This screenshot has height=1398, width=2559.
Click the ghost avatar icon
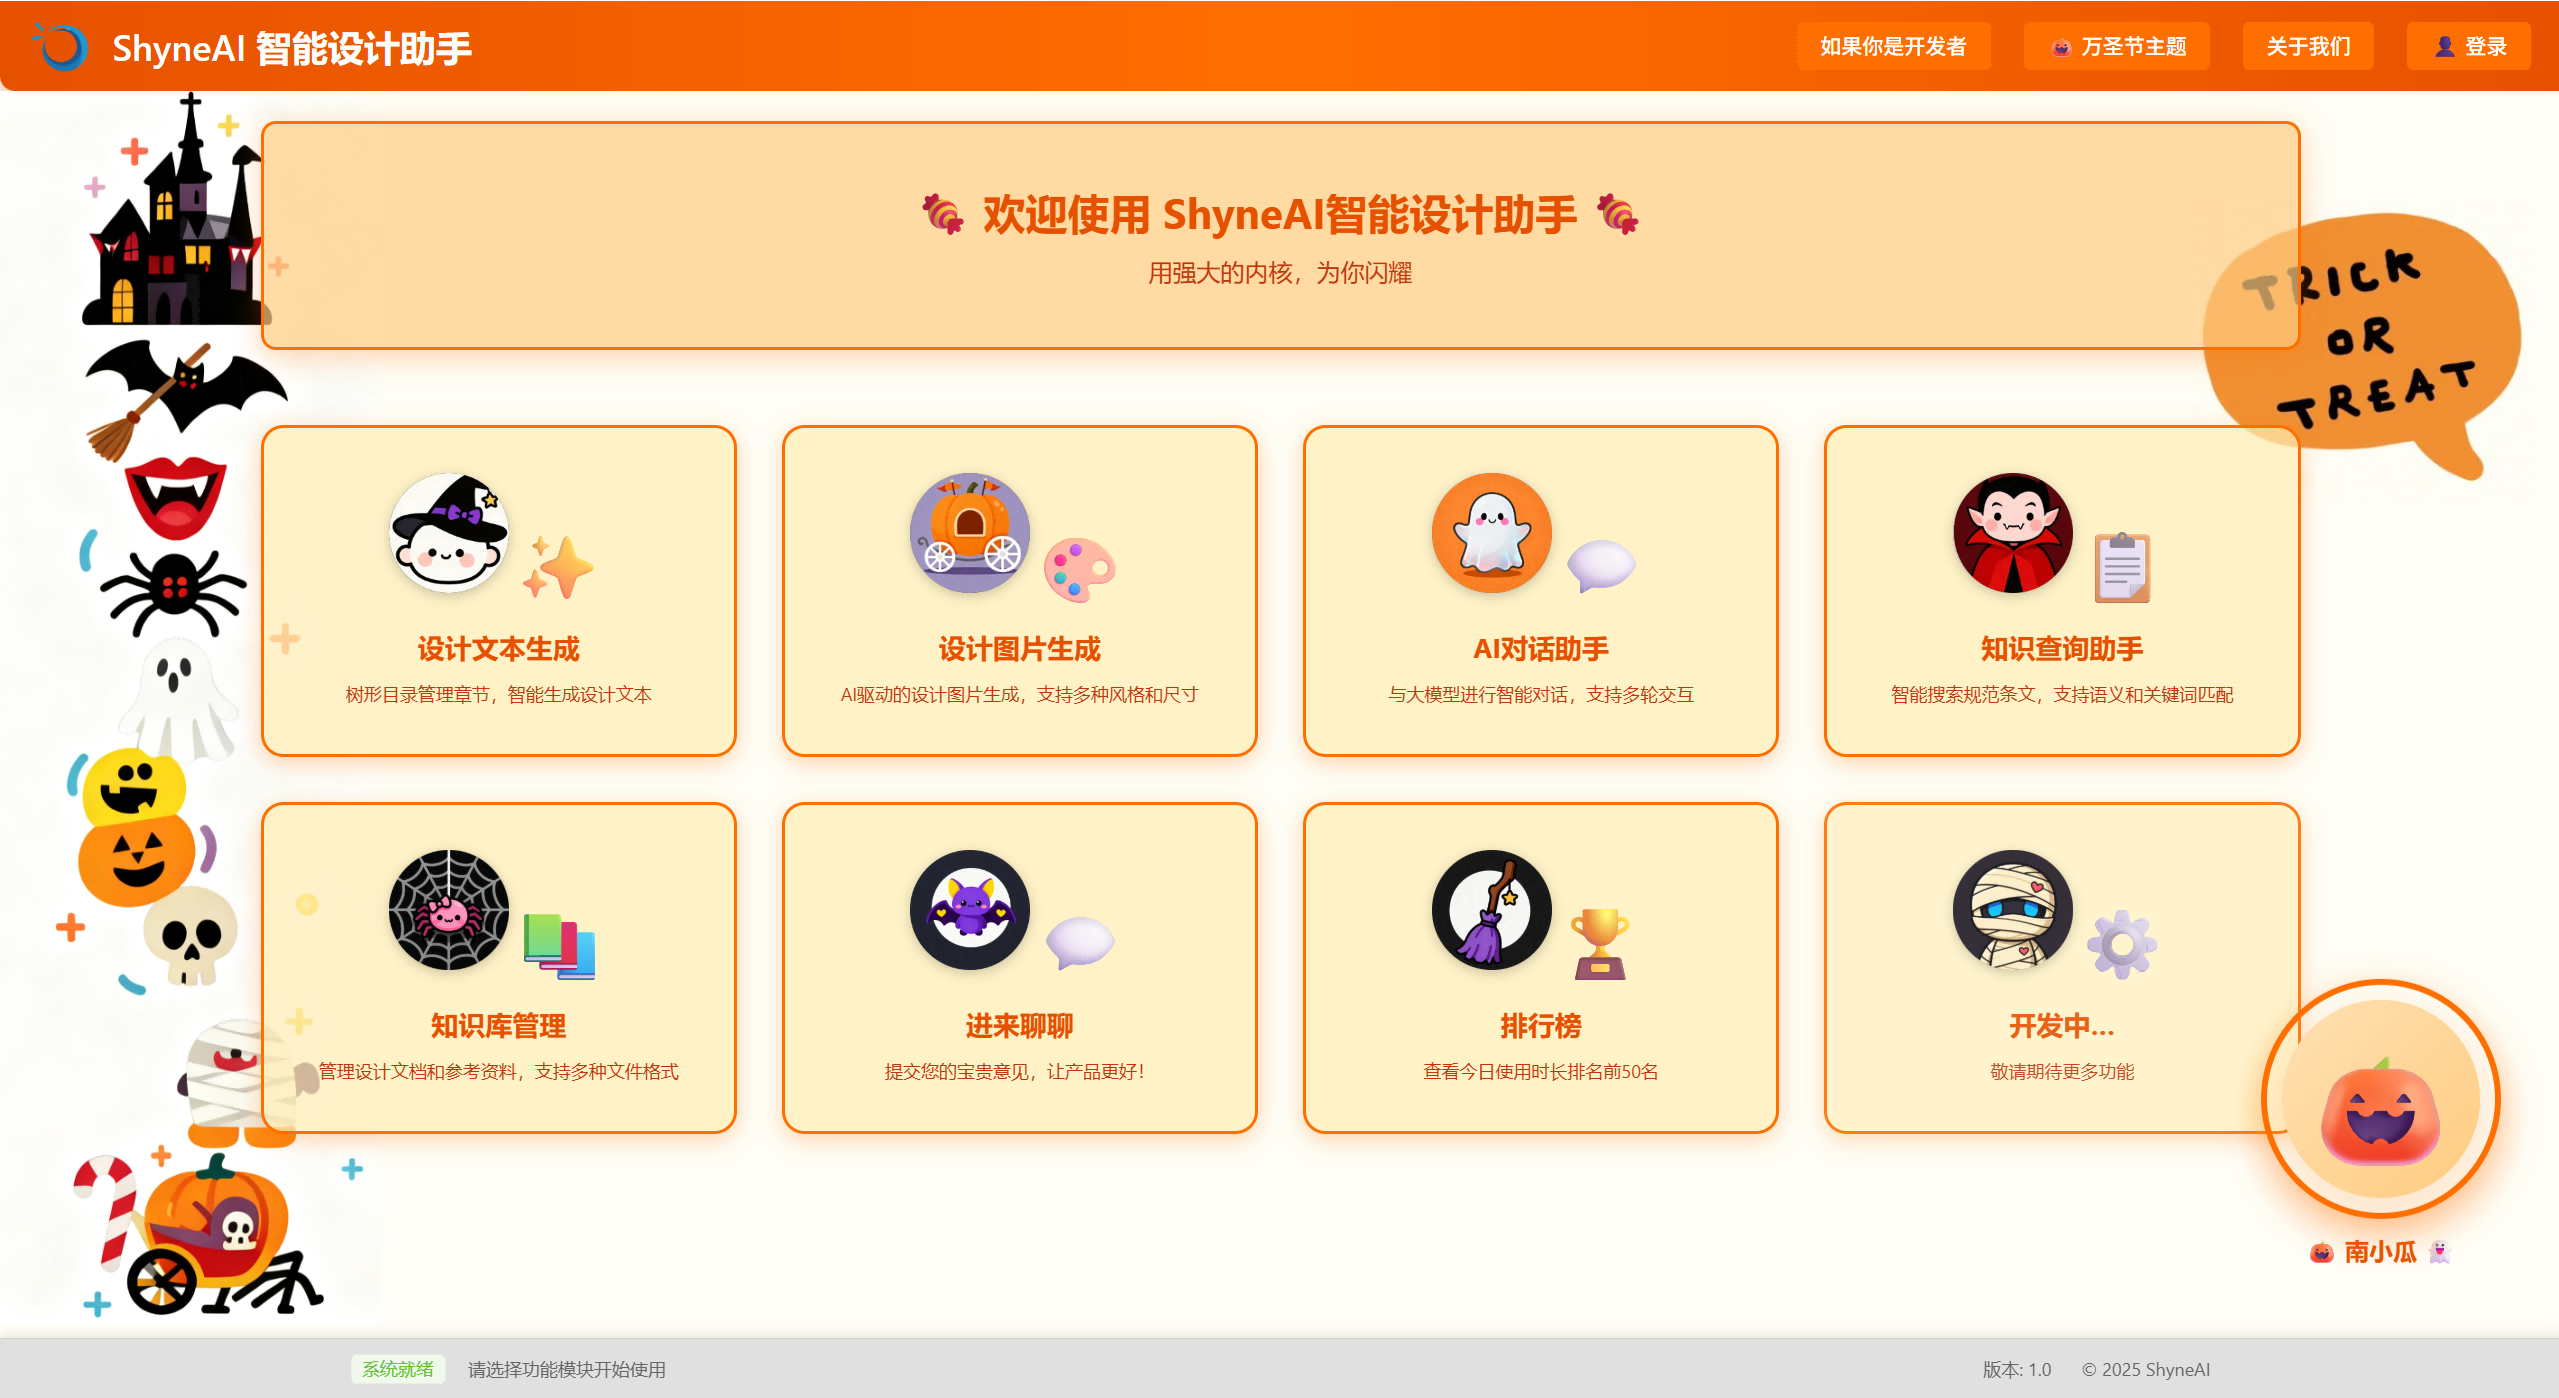coord(1491,533)
